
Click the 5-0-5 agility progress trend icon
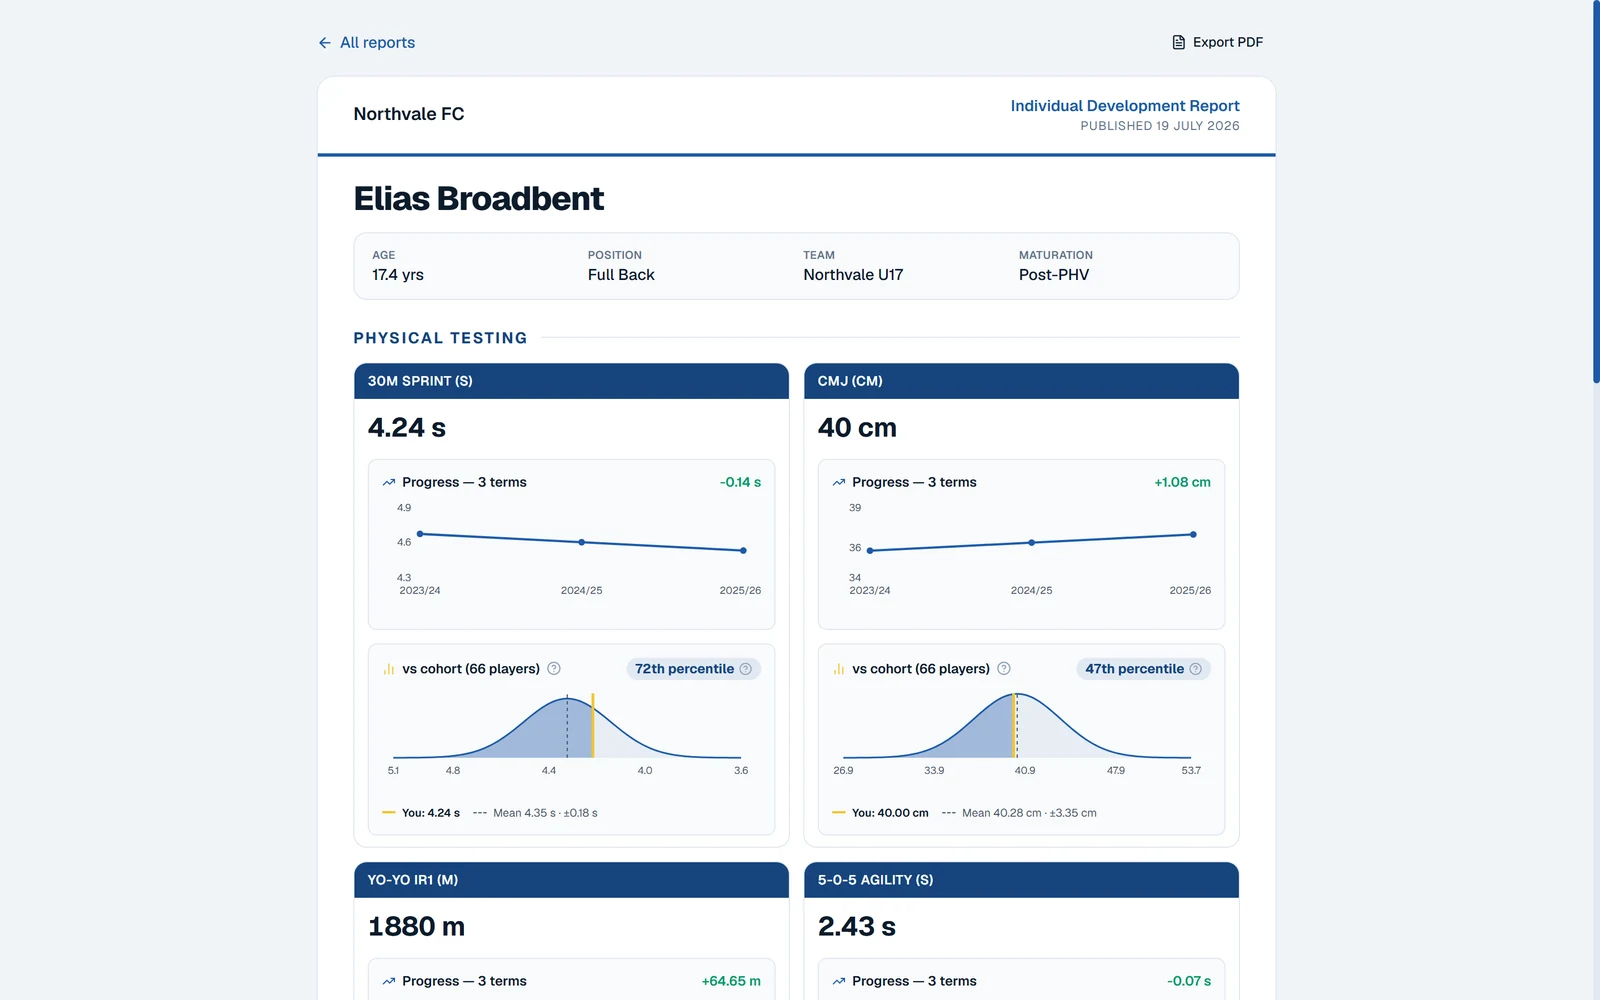point(839,981)
